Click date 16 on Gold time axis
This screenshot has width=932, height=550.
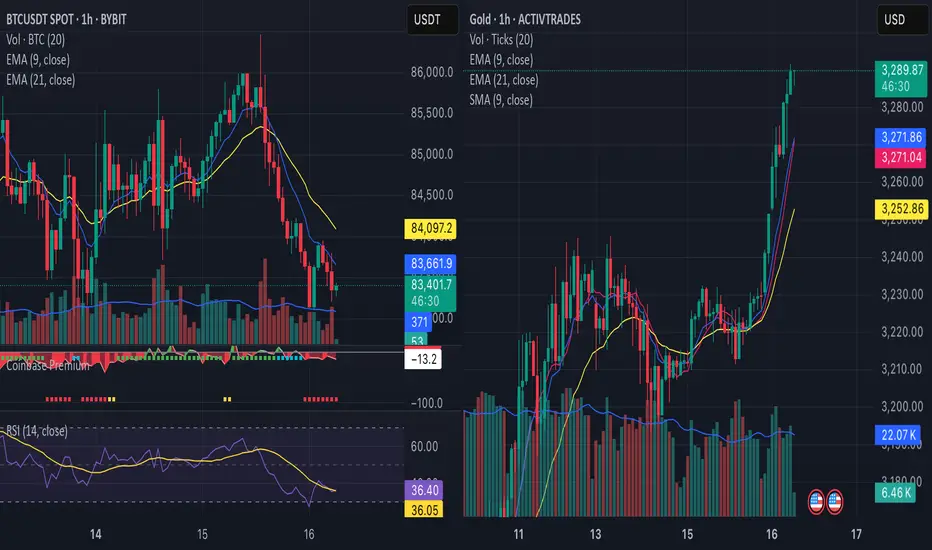pos(772,534)
